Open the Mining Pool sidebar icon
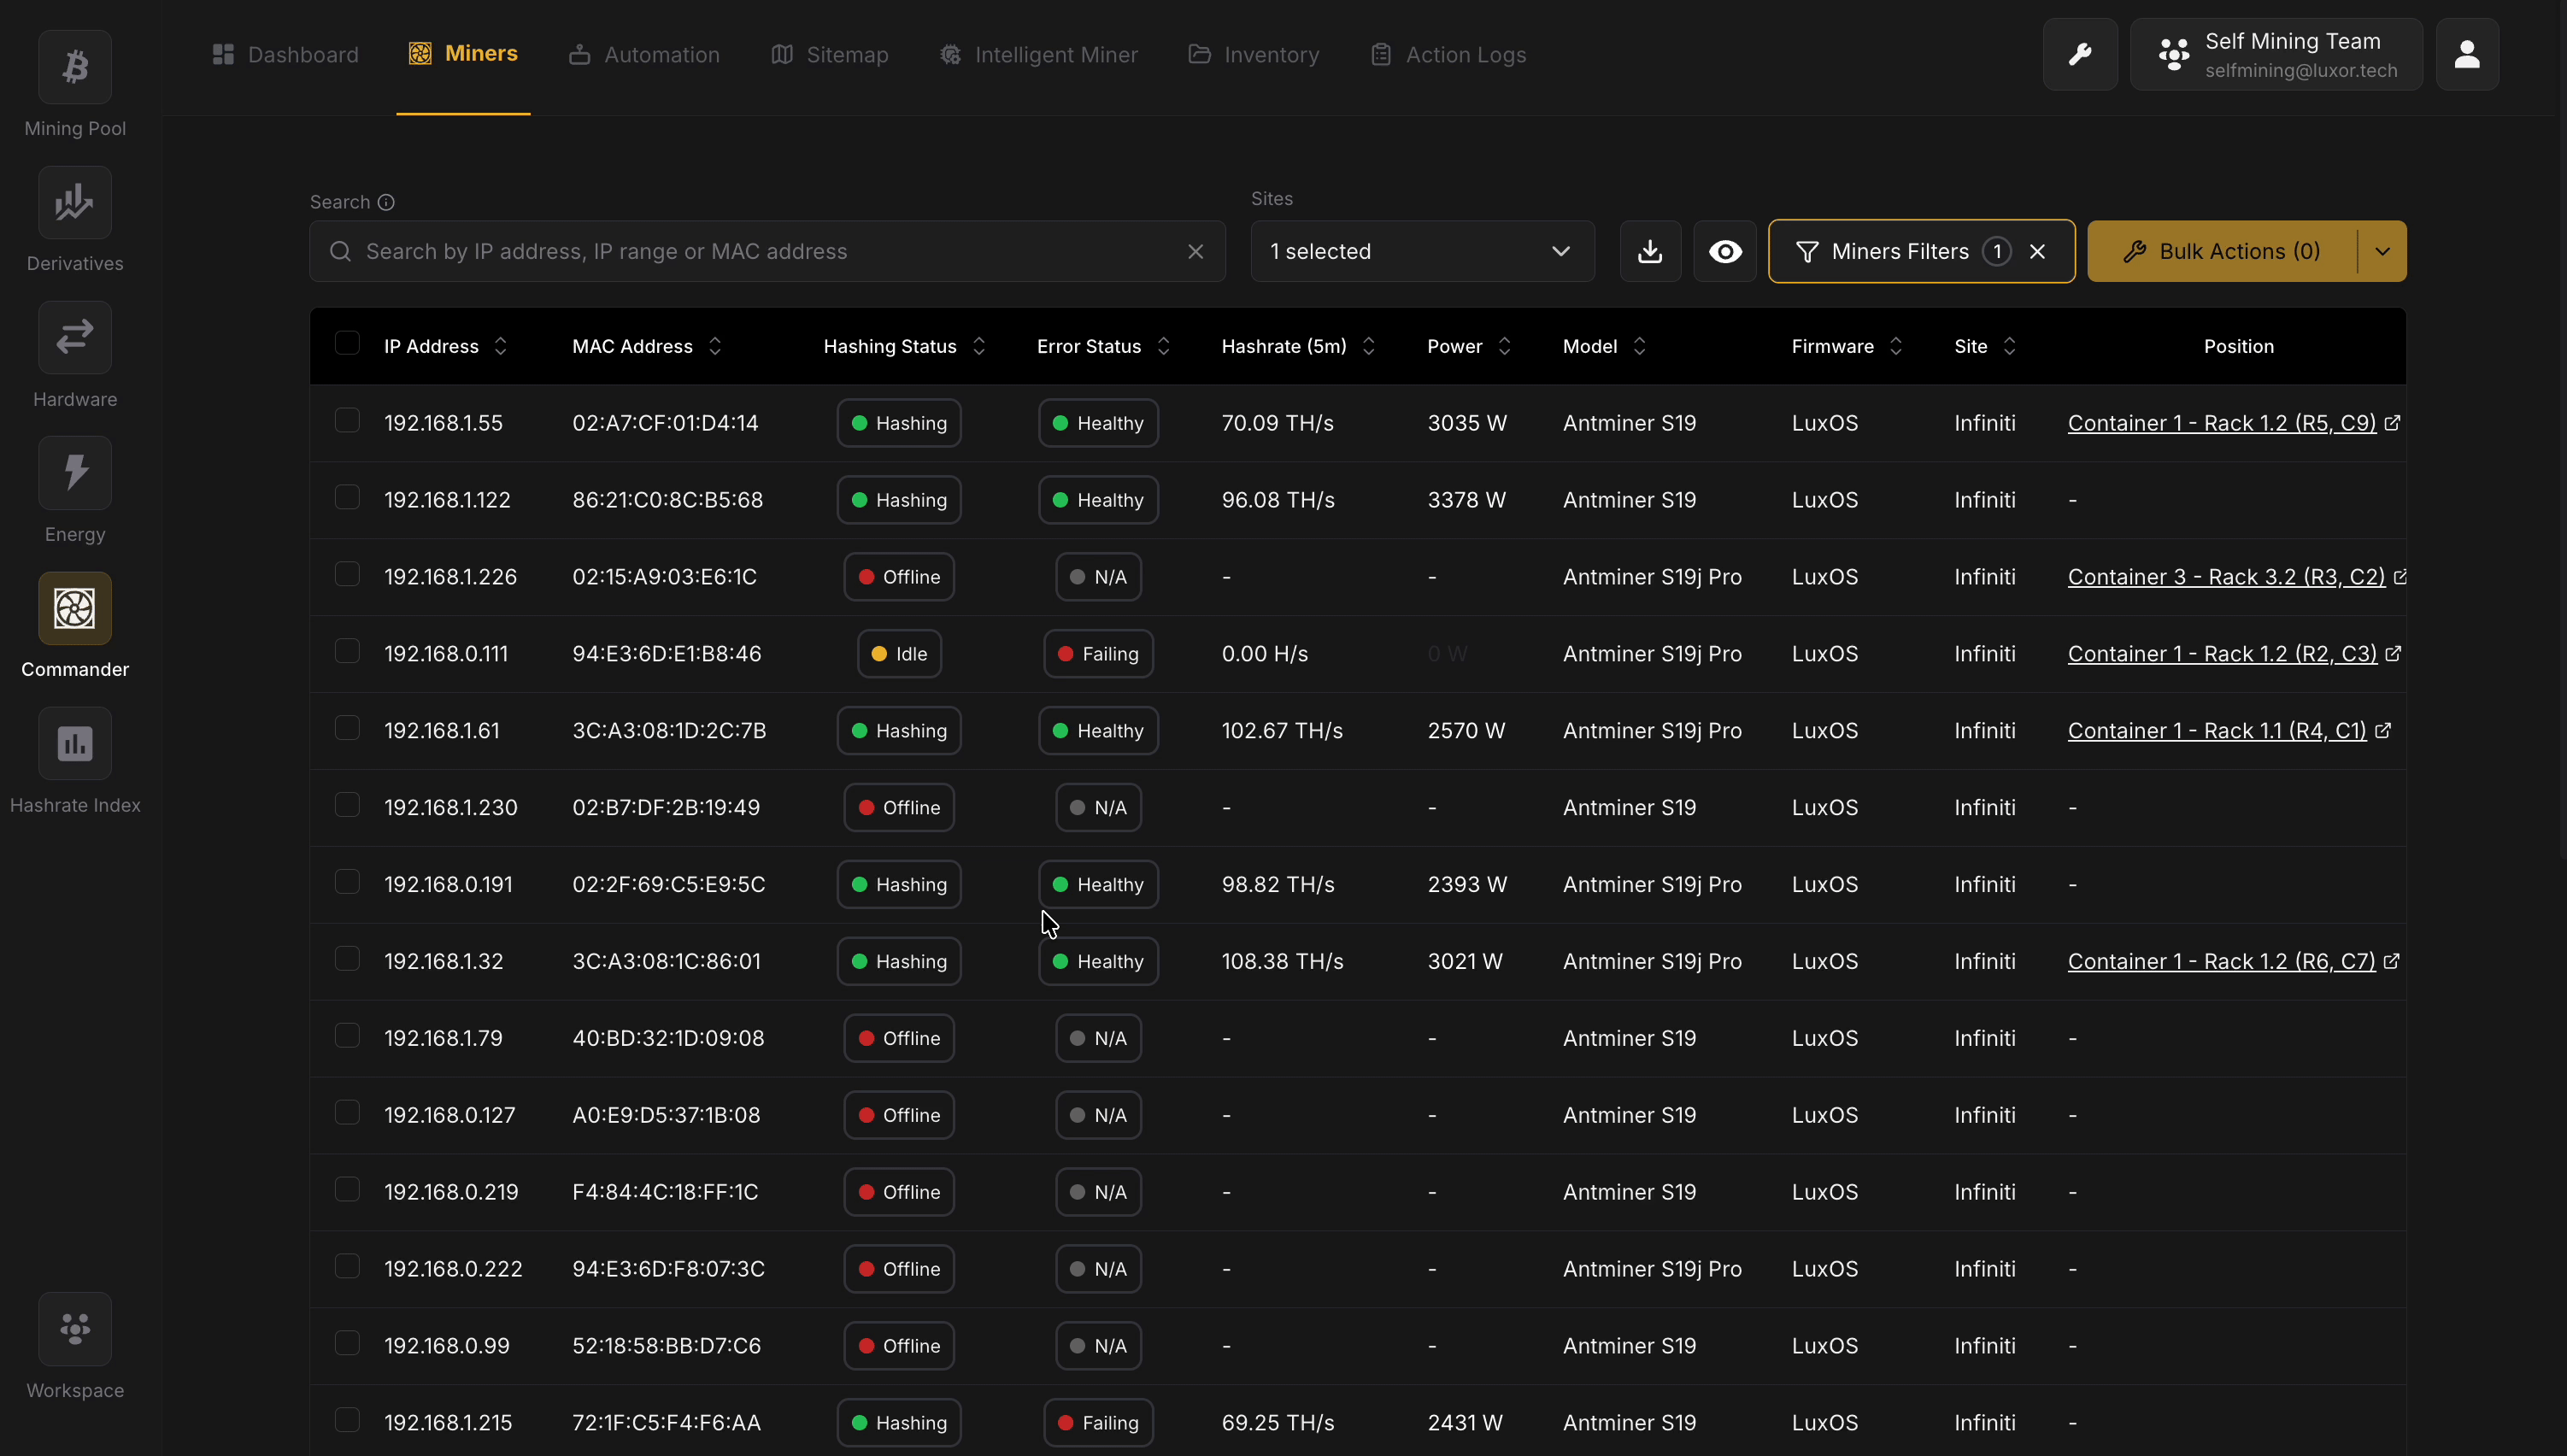This screenshot has height=1456, width=2567. [x=75, y=67]
